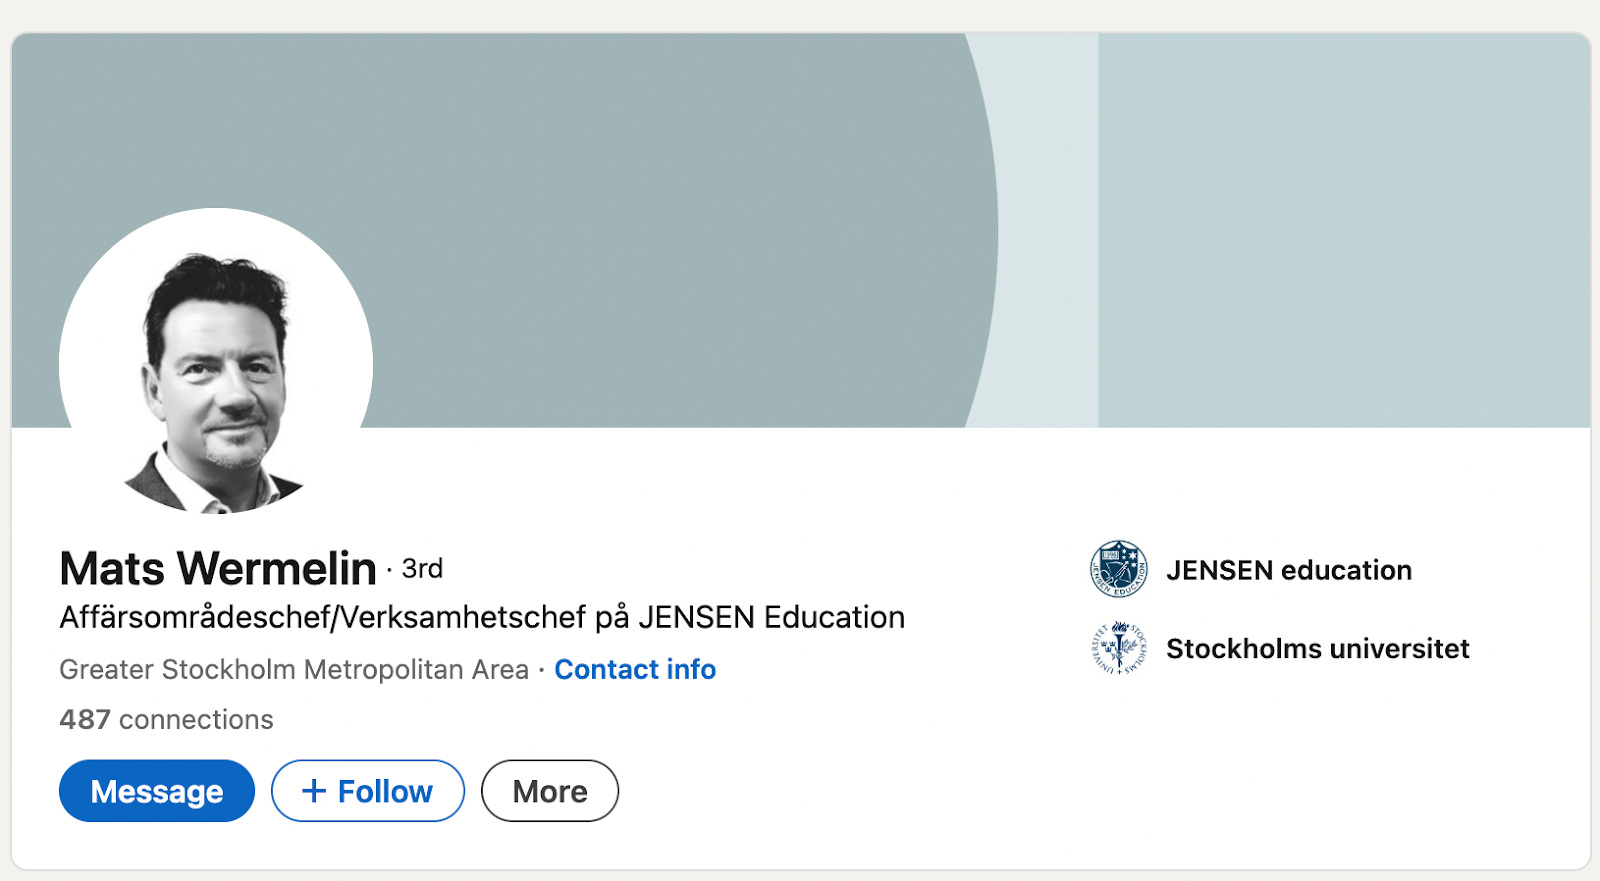1600x881 pixels.
Task: Click the Message button
Action: pos(157,791)
